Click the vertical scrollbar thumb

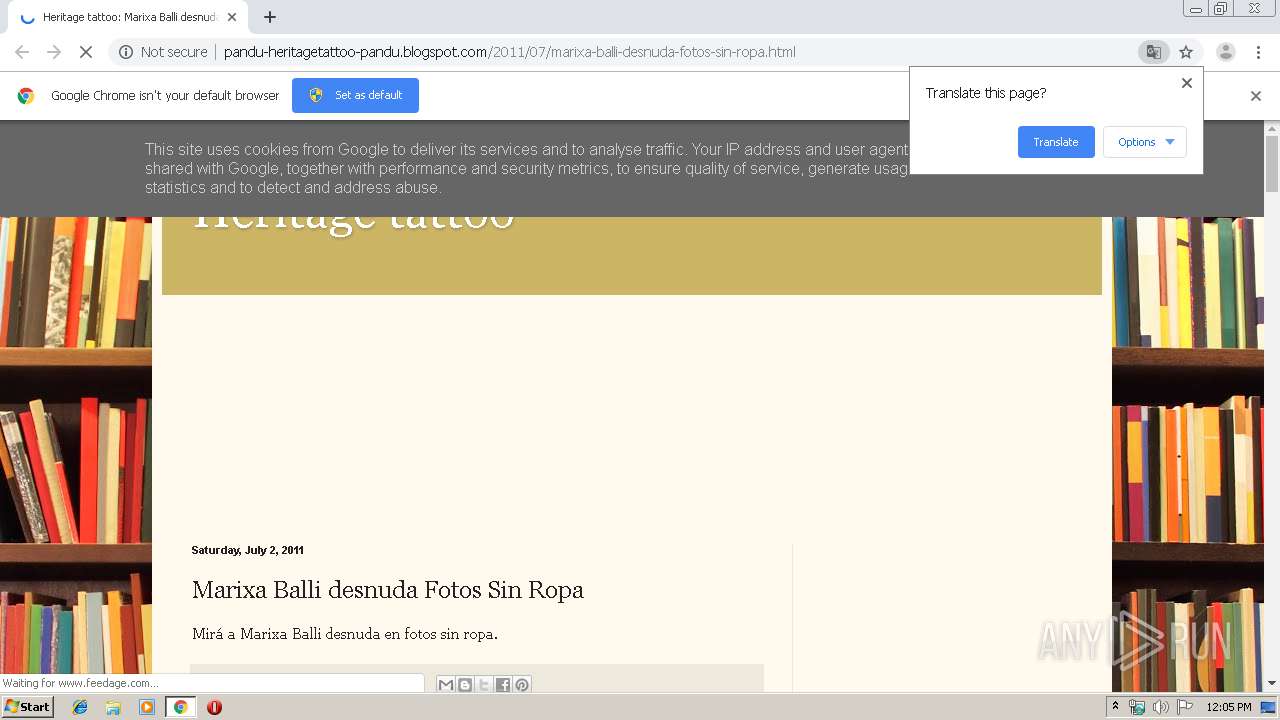click(1272, 164)
